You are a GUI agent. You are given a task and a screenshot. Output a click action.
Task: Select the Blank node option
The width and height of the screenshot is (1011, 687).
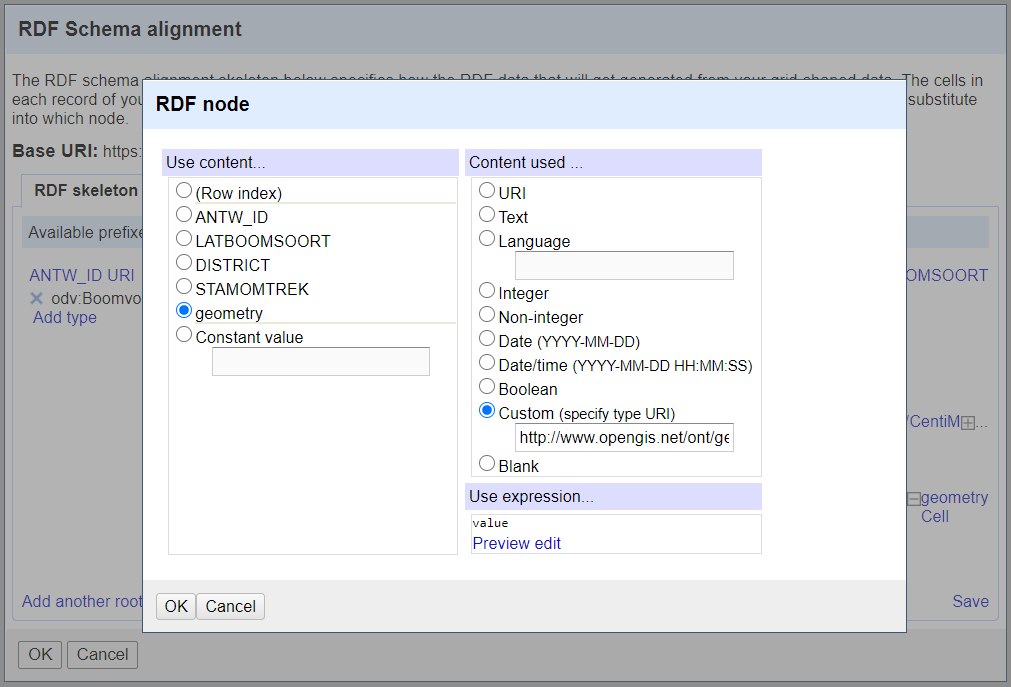487,464
